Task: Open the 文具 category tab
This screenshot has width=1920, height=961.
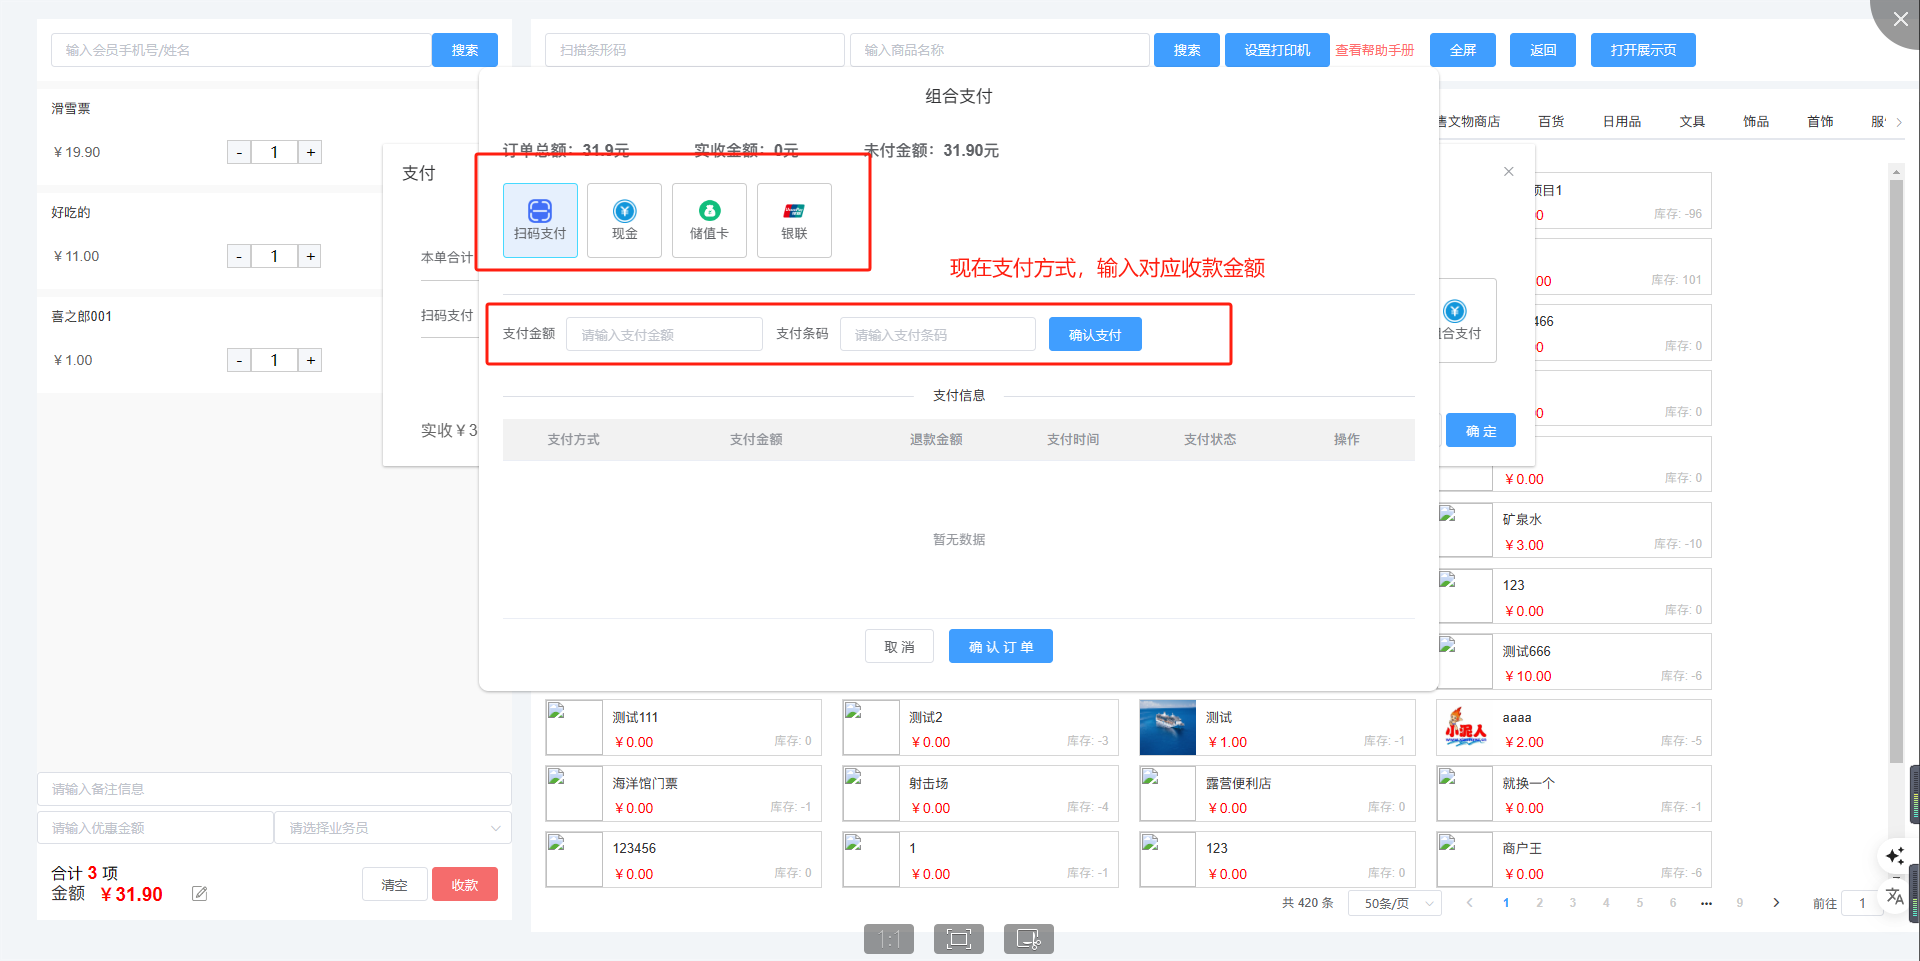Action: (1692, 122)
